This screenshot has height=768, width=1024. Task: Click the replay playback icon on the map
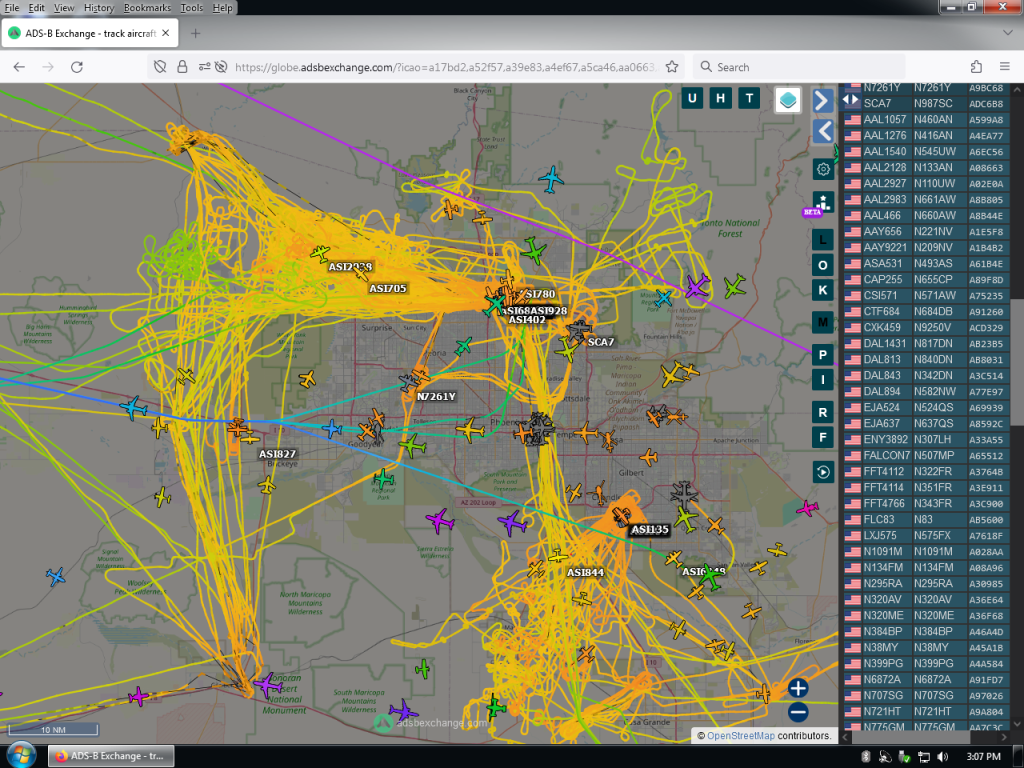823,472
